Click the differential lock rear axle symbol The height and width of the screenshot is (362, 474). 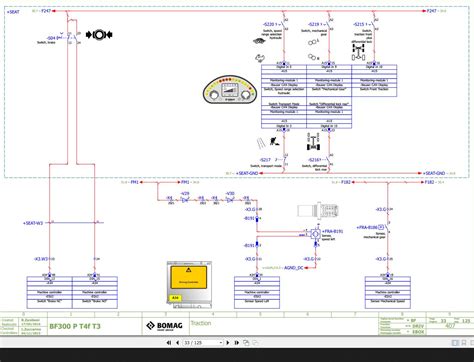coord(313,142)
